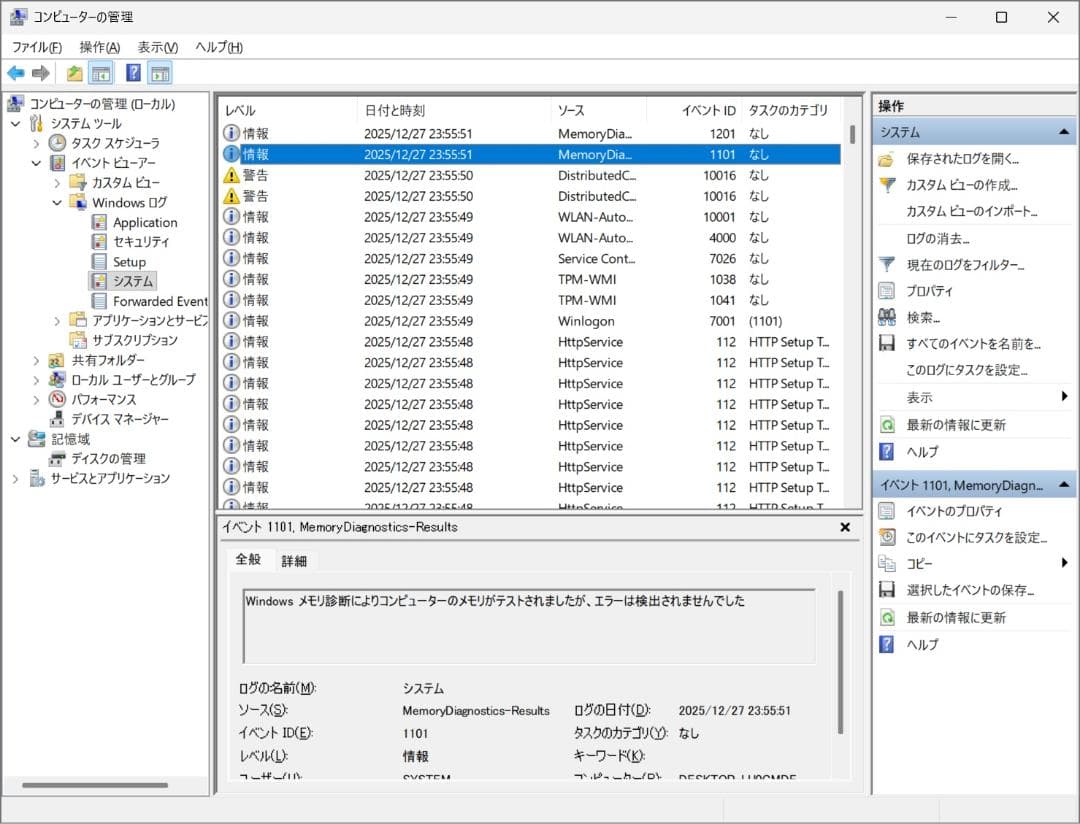Toggle the show/hide action pane toolbar icon

click(160, 73)
